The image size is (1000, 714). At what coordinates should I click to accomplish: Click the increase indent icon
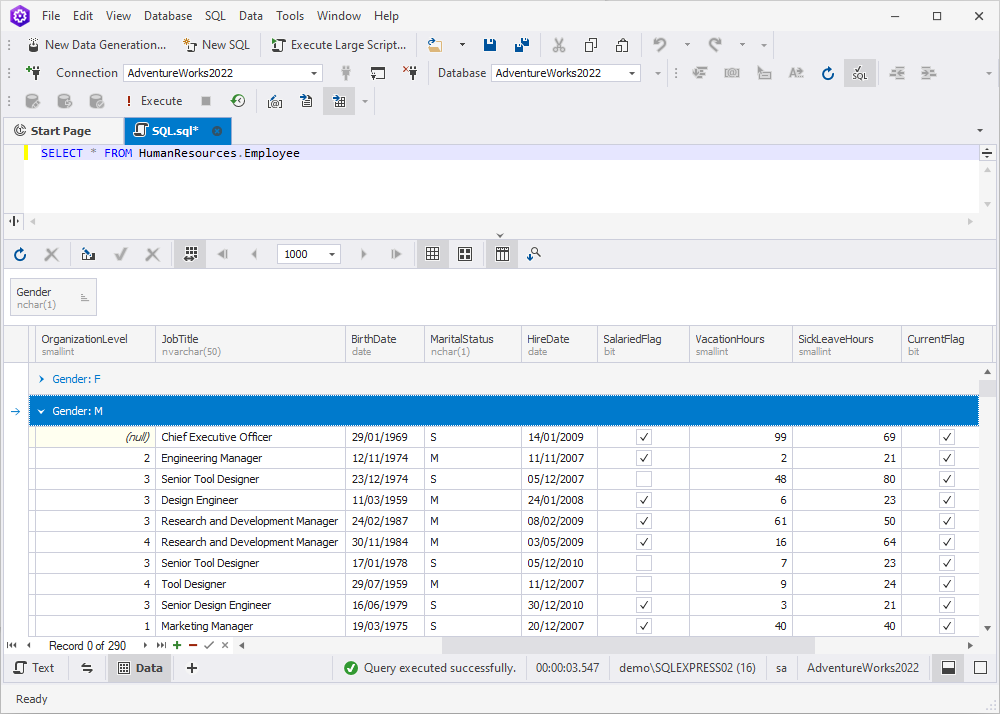point(929,73)
